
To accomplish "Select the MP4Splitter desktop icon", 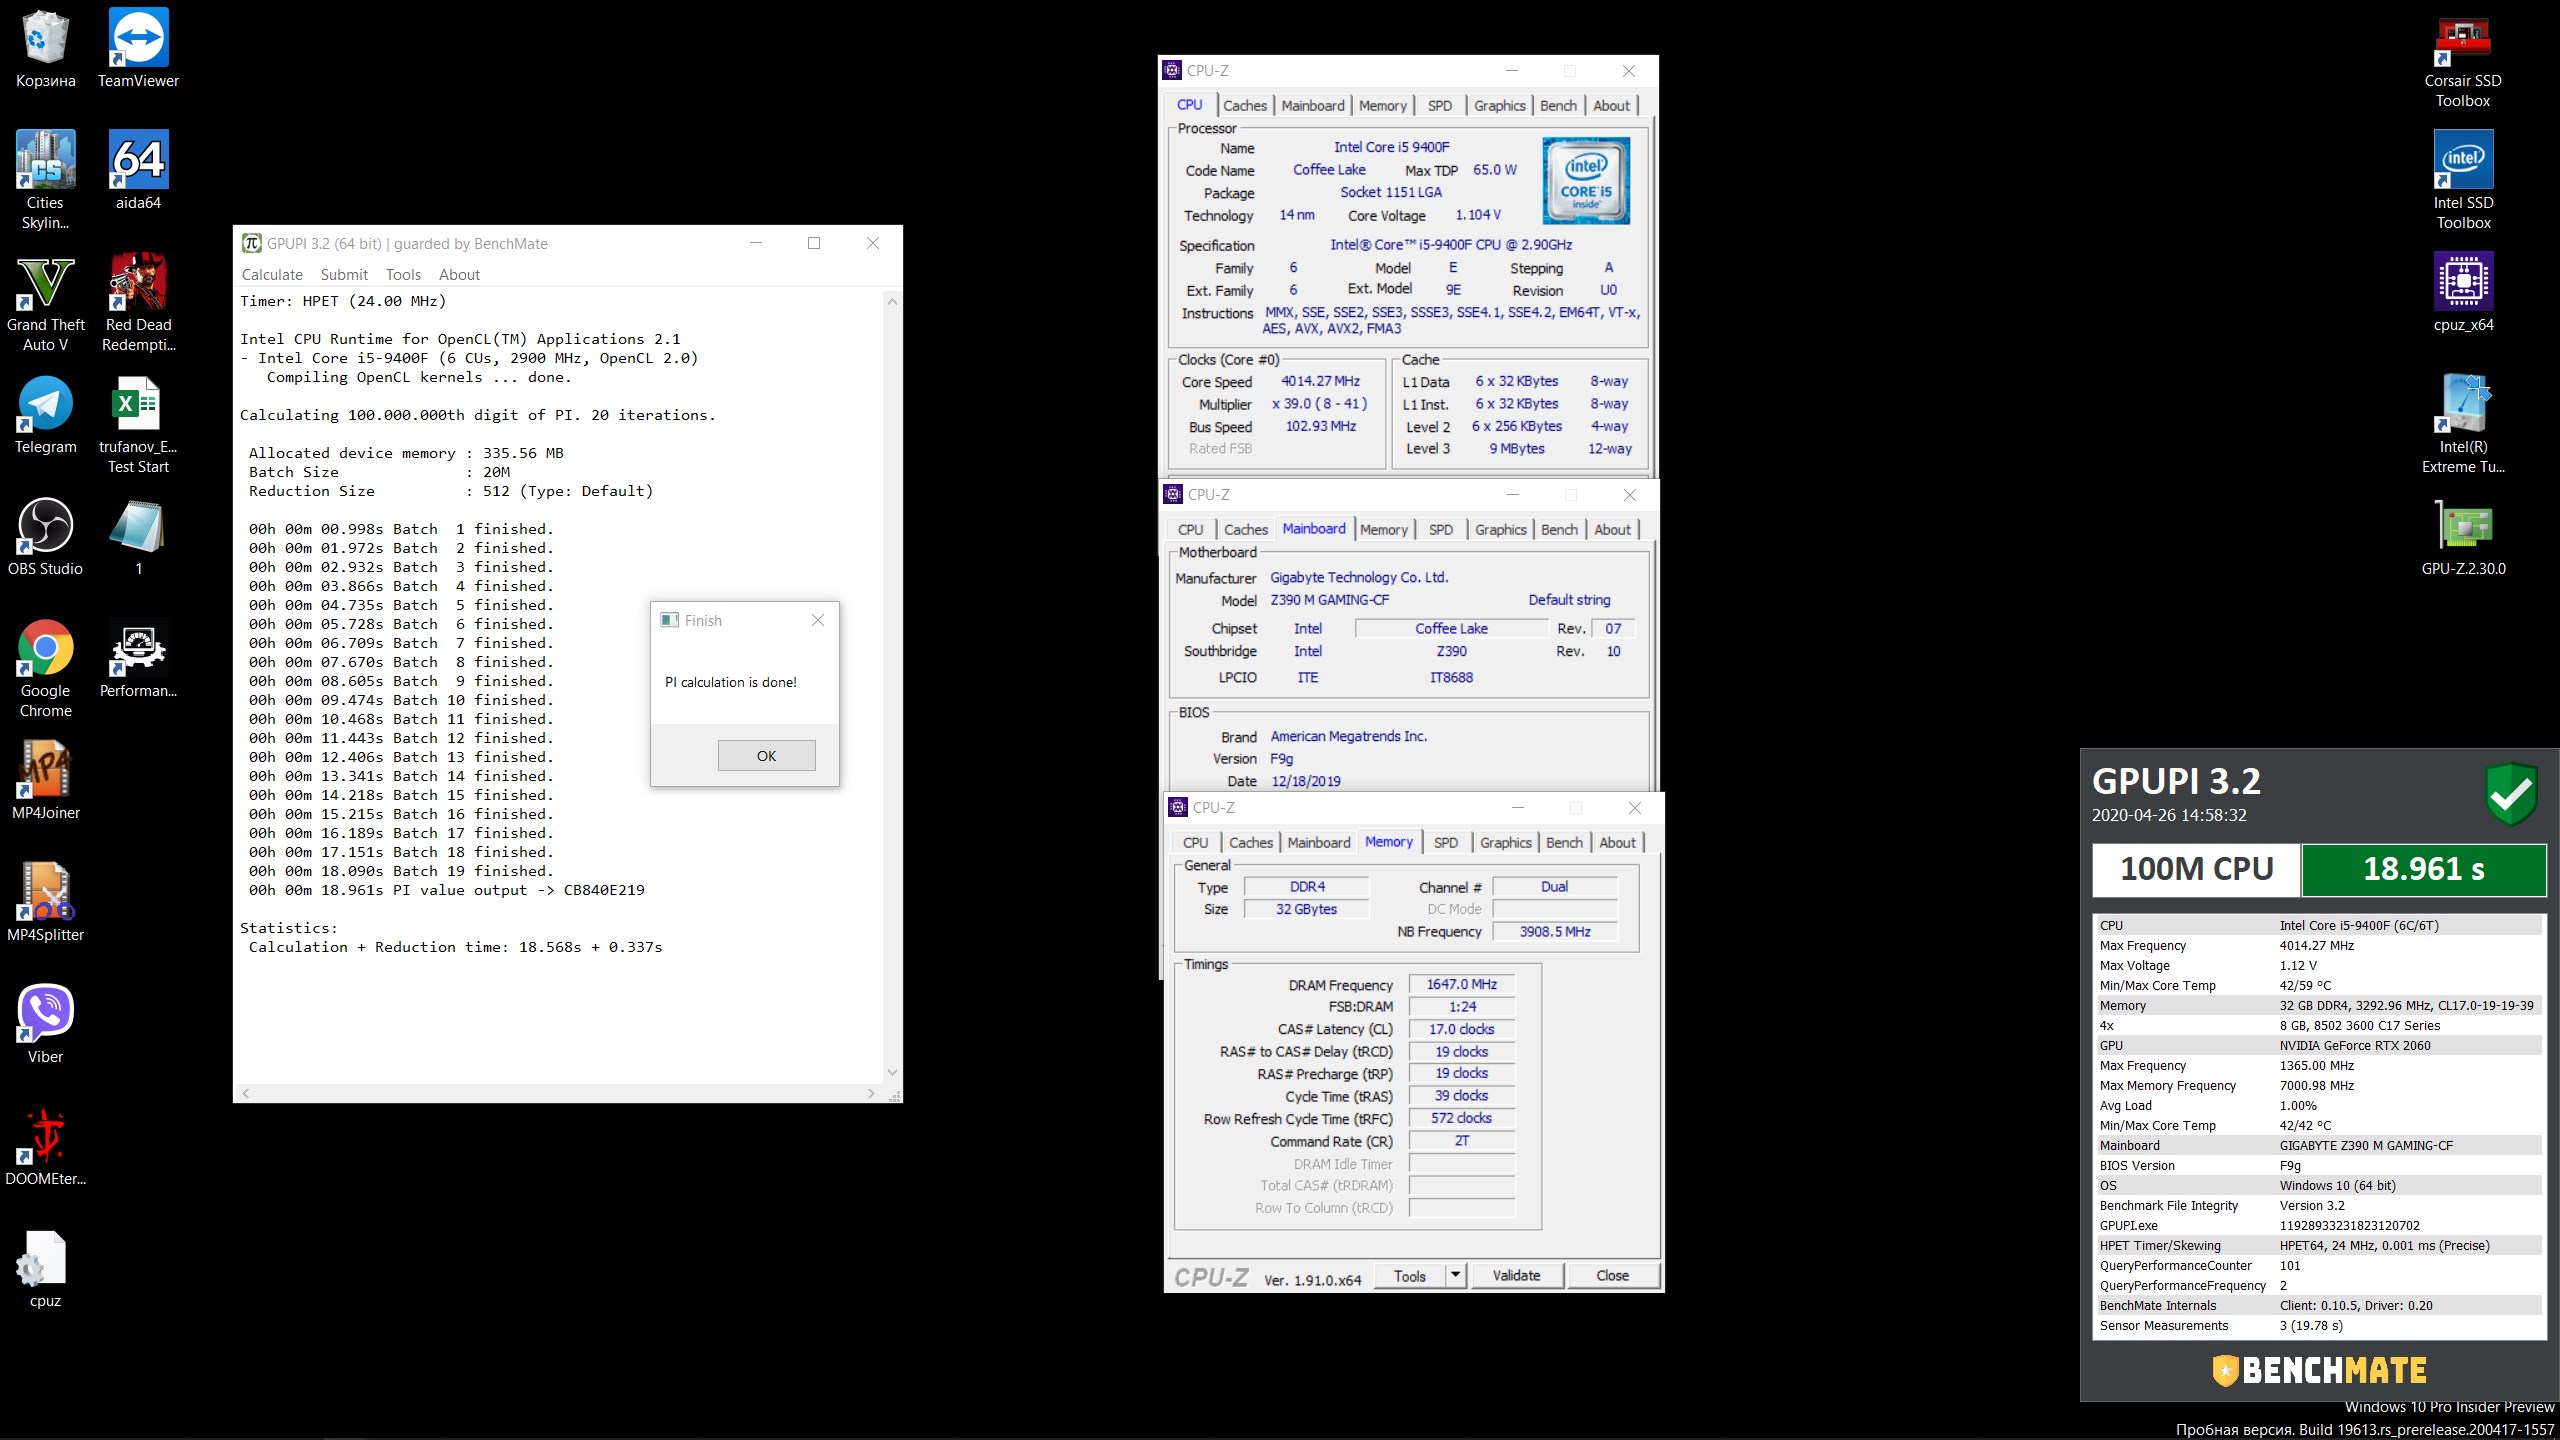I will click(x=45, y=902).
